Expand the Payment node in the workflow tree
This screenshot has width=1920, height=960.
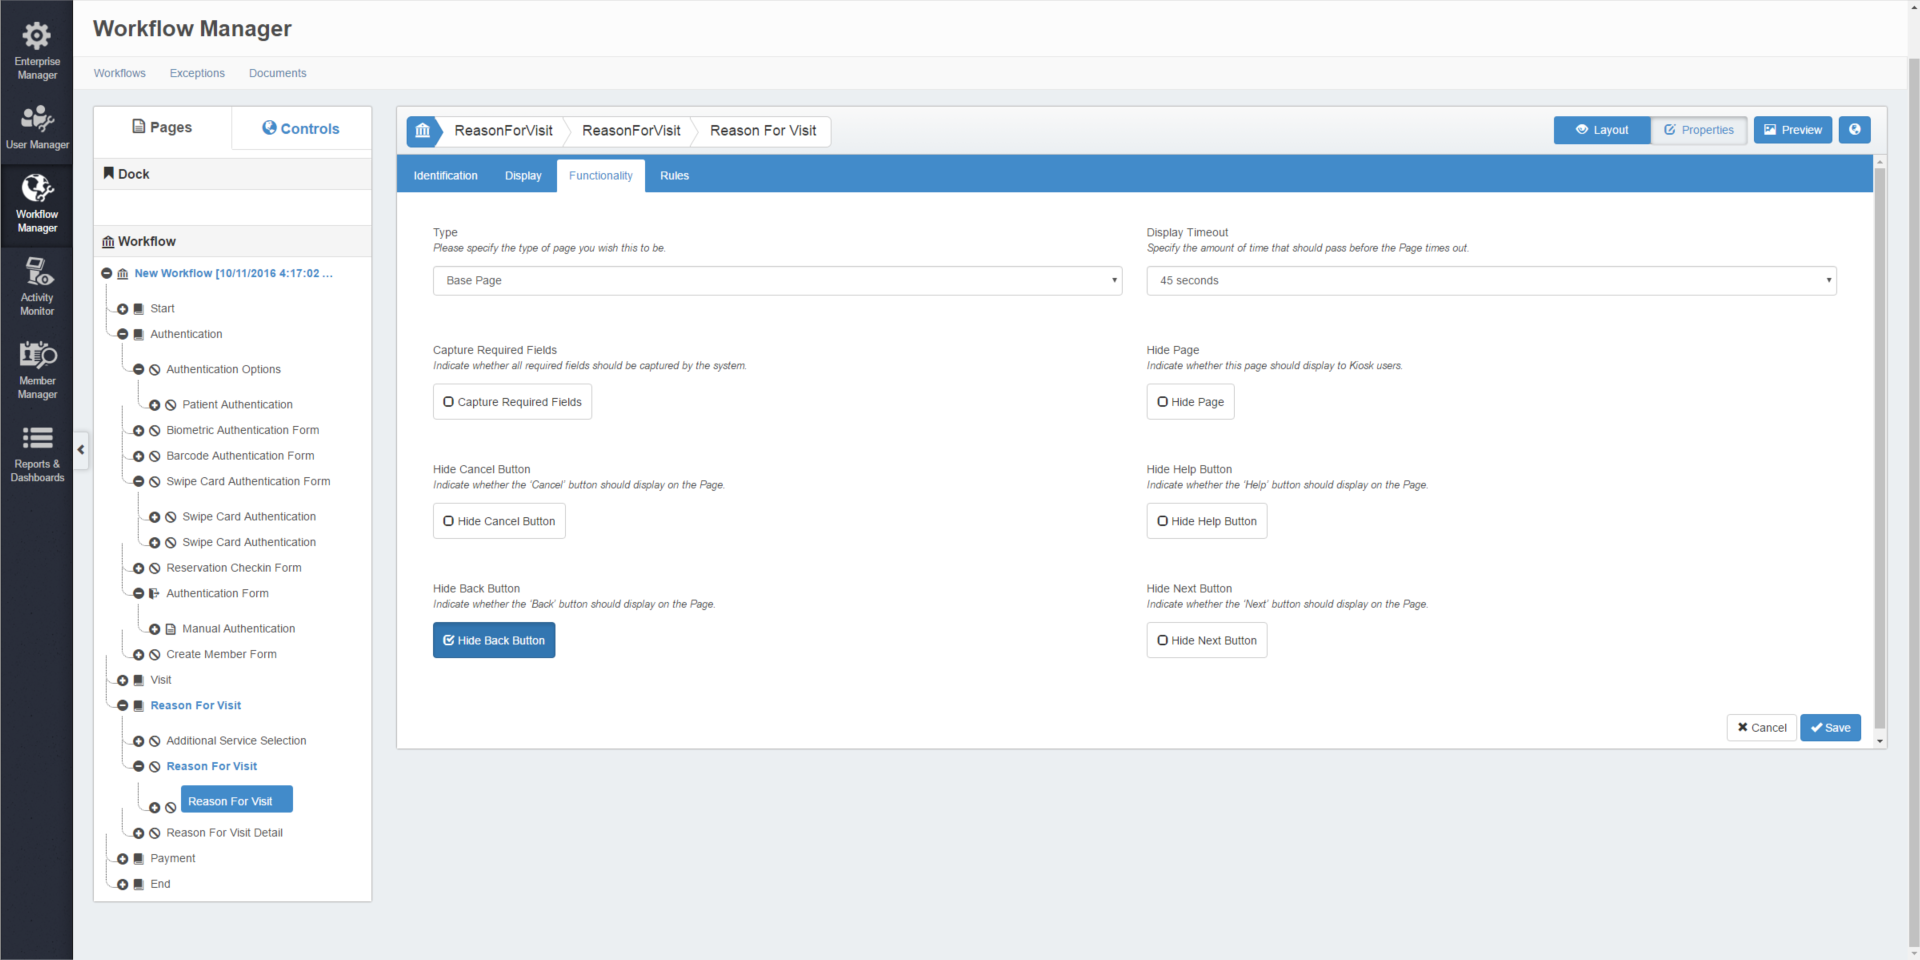coord(123,859)
